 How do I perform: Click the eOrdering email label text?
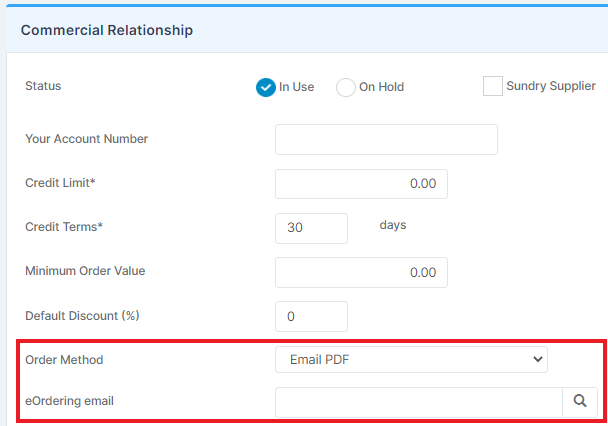[x=69, y=401]
